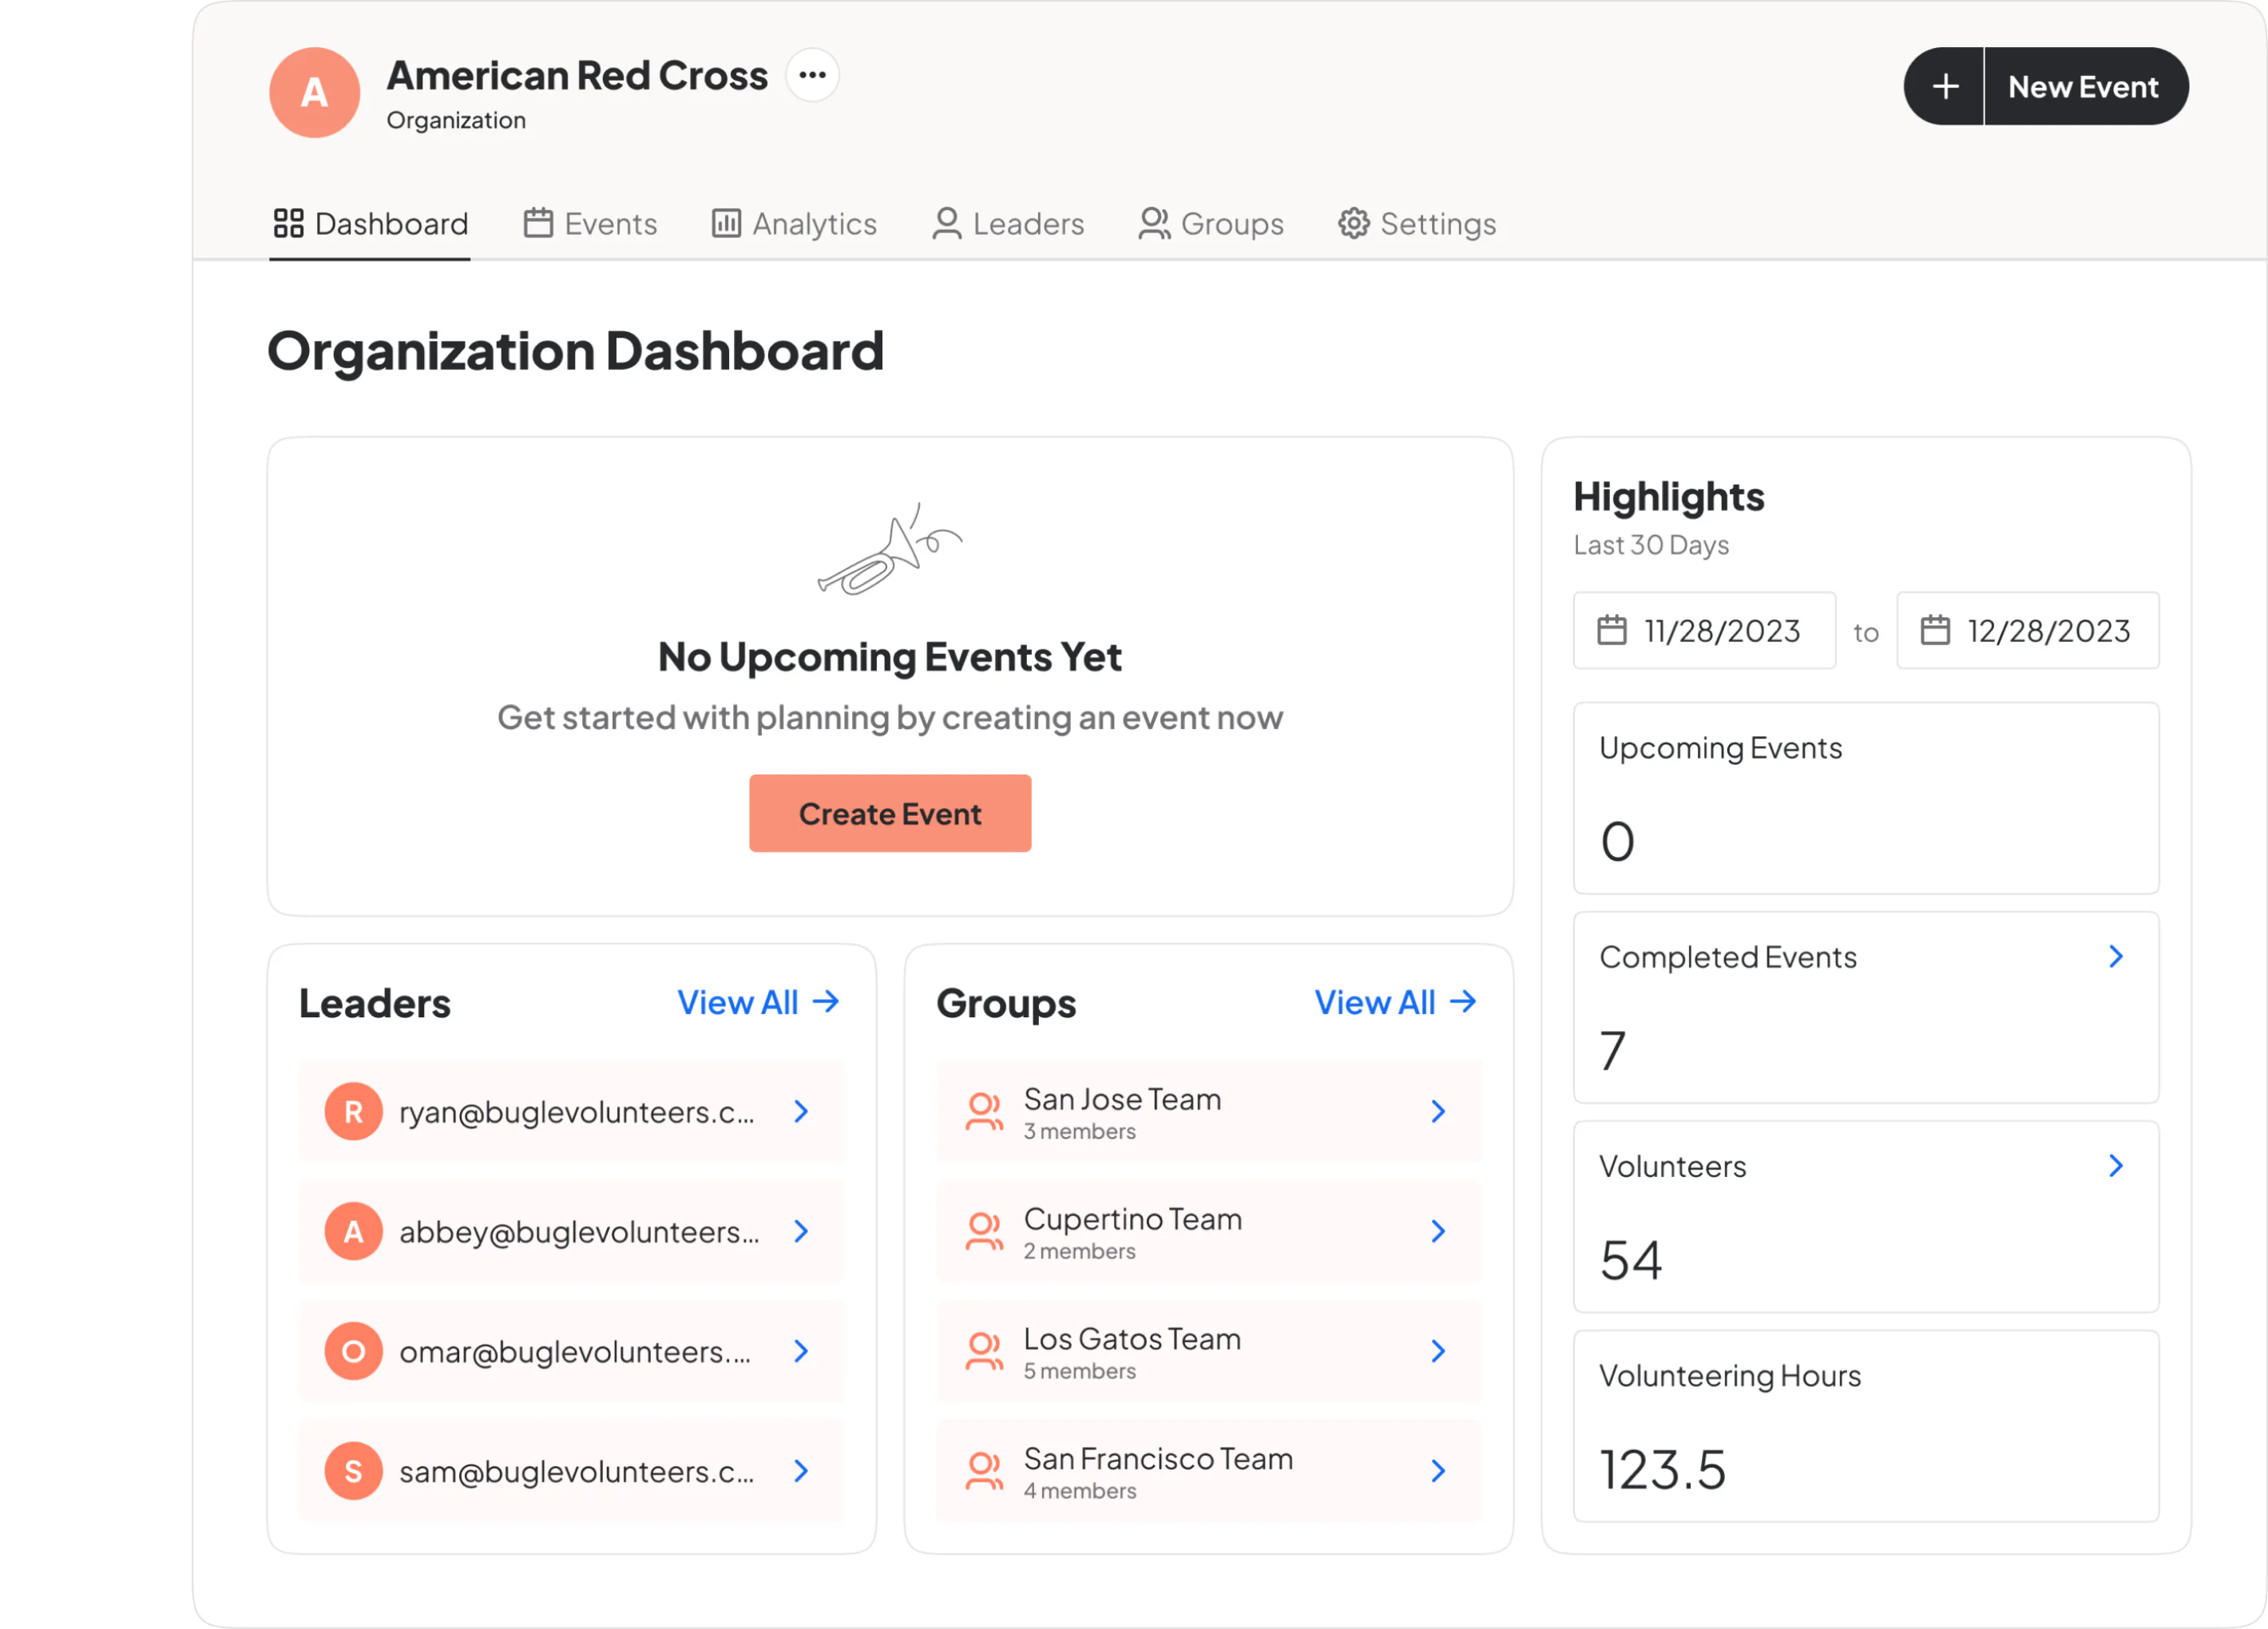
Task: Click the Upcoming Events card
Action: (x=1866, y=799)
